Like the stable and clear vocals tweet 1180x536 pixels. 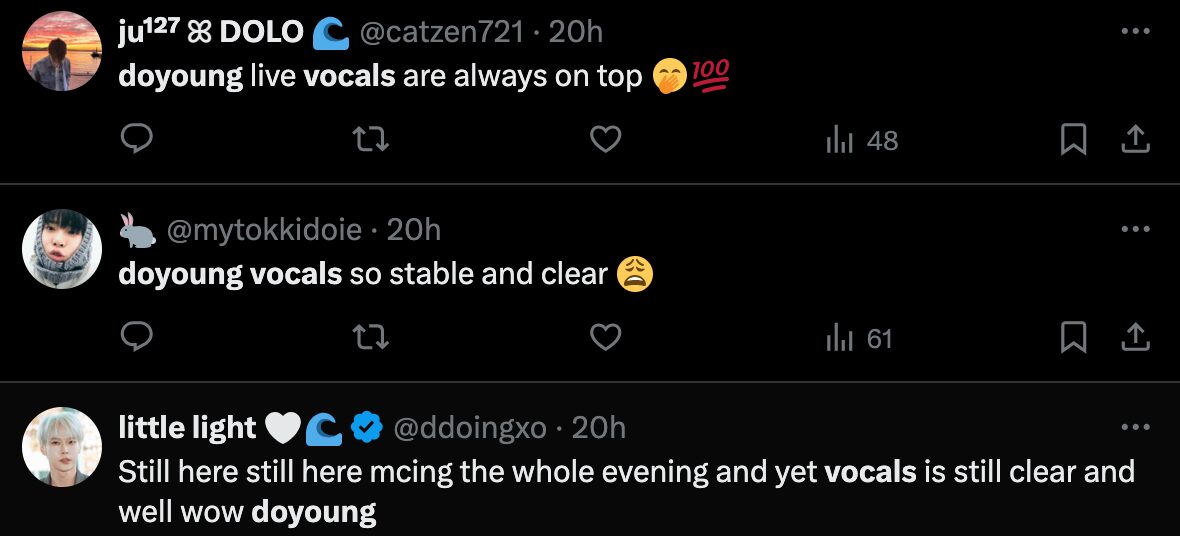[605, 338]
